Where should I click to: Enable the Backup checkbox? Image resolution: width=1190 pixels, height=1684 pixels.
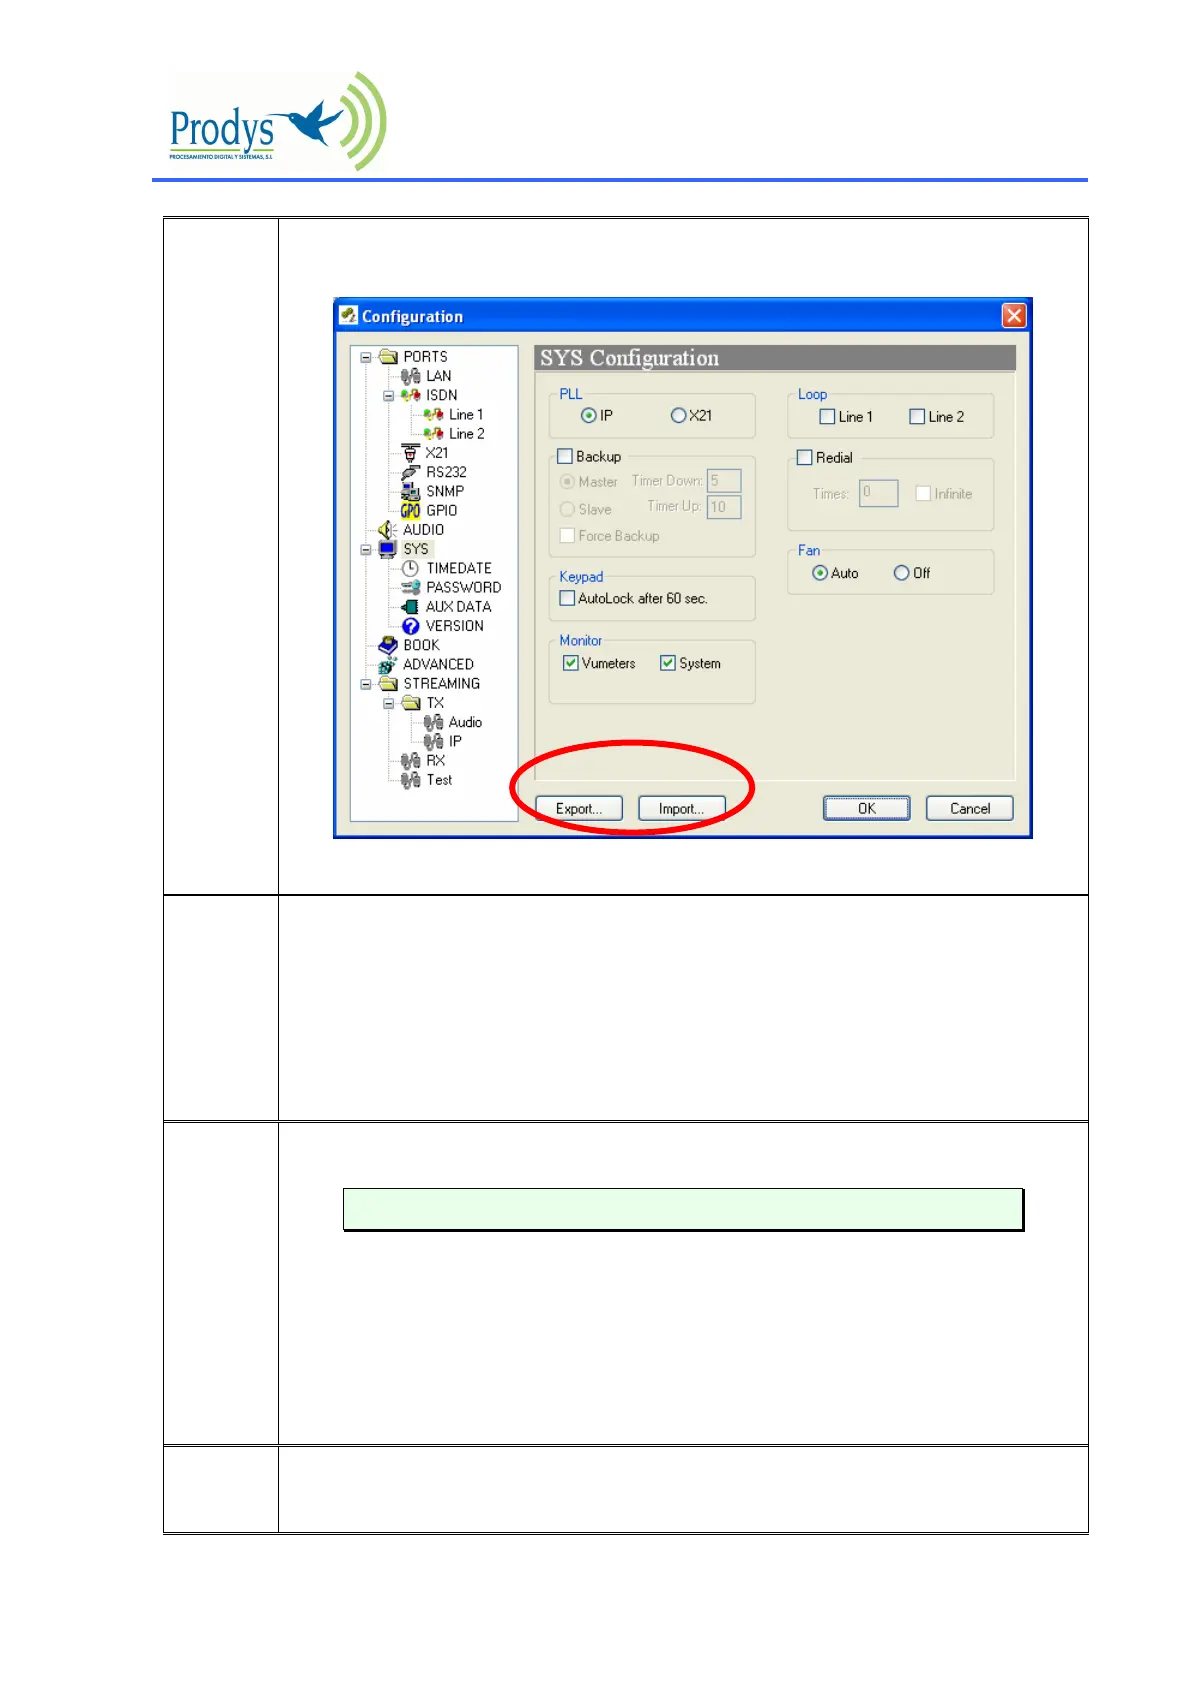click(x=565, y=456)
